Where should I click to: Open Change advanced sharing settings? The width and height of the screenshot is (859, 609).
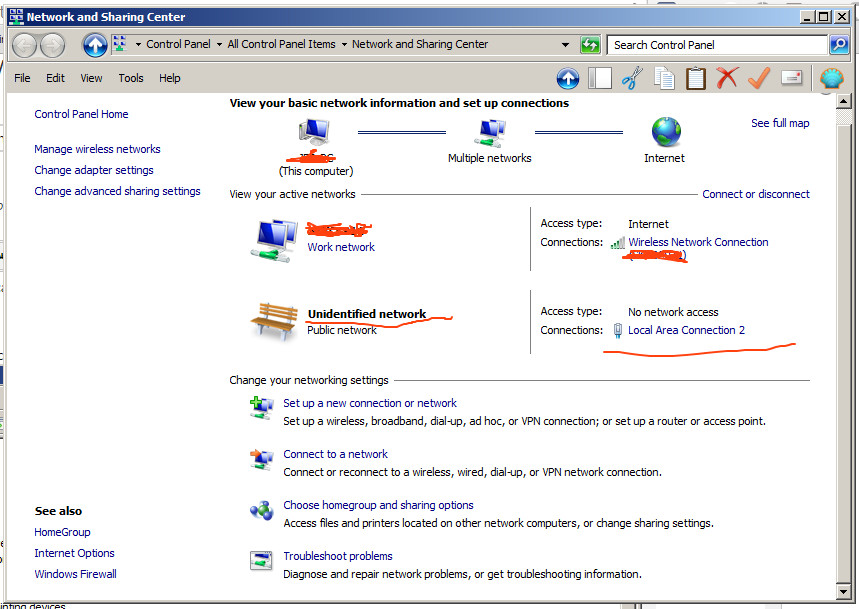click(x=117, y=191)
